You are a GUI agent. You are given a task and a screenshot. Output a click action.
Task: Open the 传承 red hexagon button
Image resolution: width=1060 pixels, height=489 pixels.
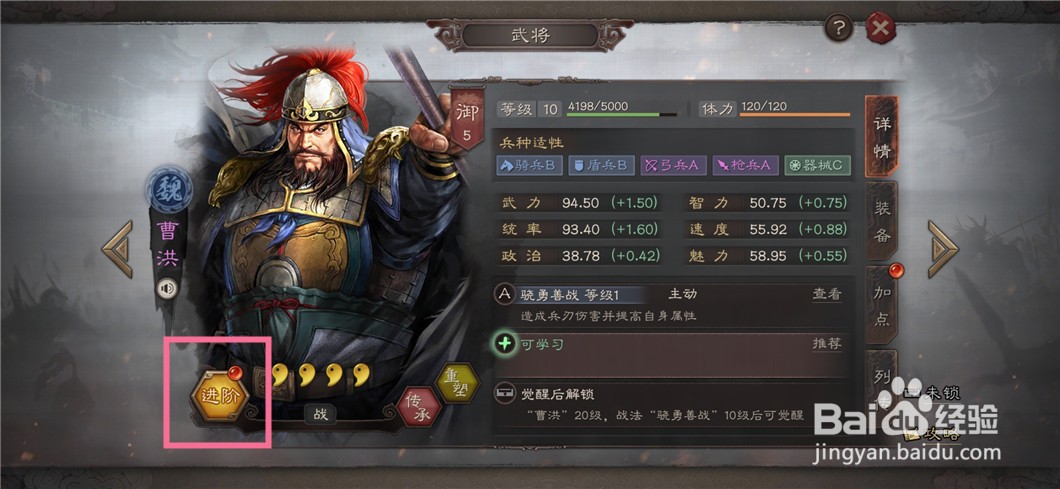coord(418,406)
